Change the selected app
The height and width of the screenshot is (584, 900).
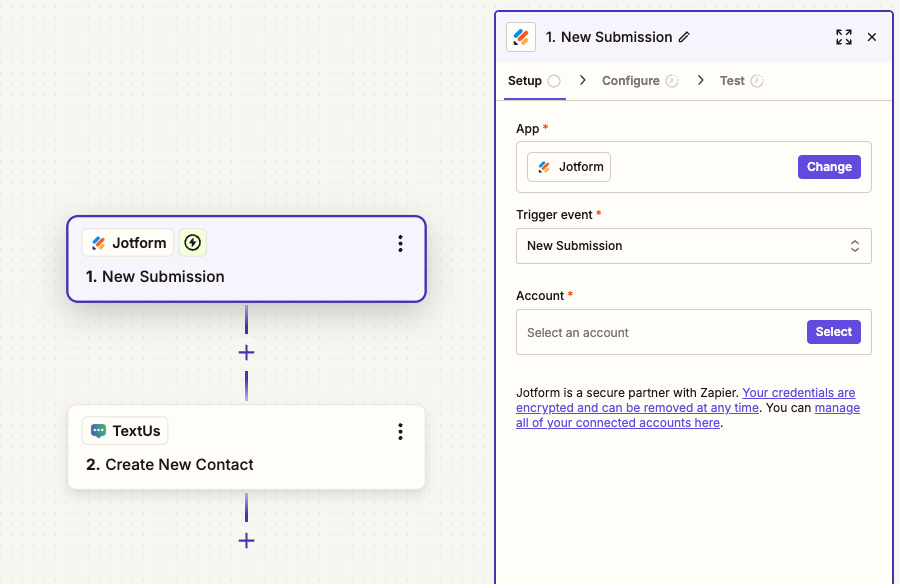click(829, 167)
